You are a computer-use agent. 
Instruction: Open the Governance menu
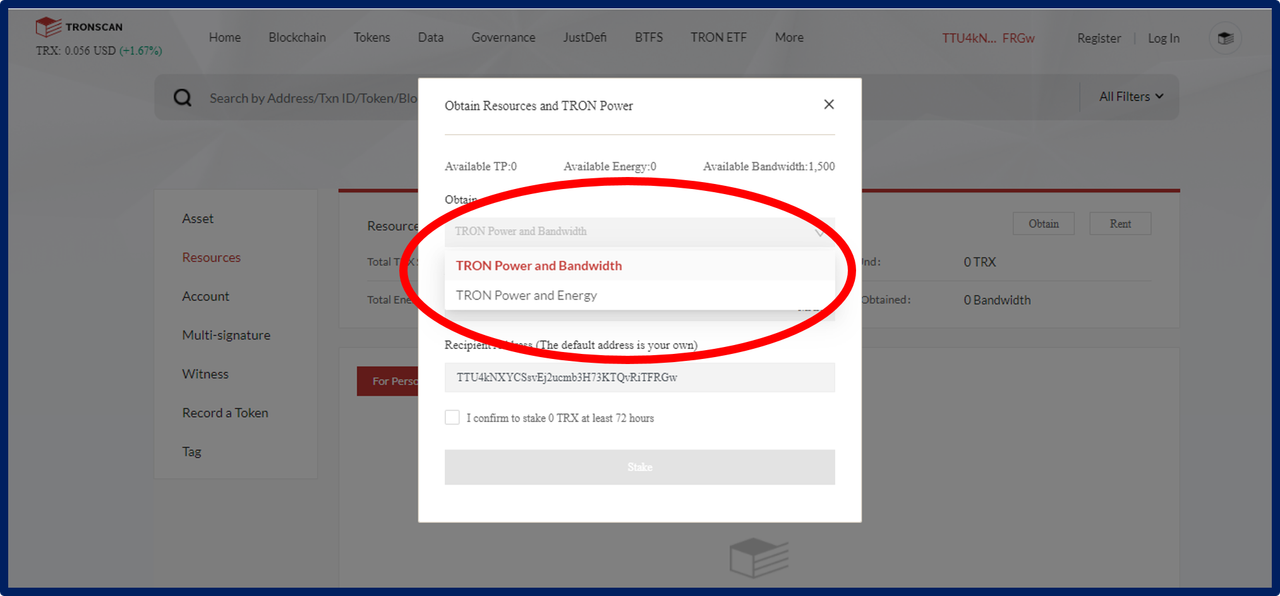point(503,37)
